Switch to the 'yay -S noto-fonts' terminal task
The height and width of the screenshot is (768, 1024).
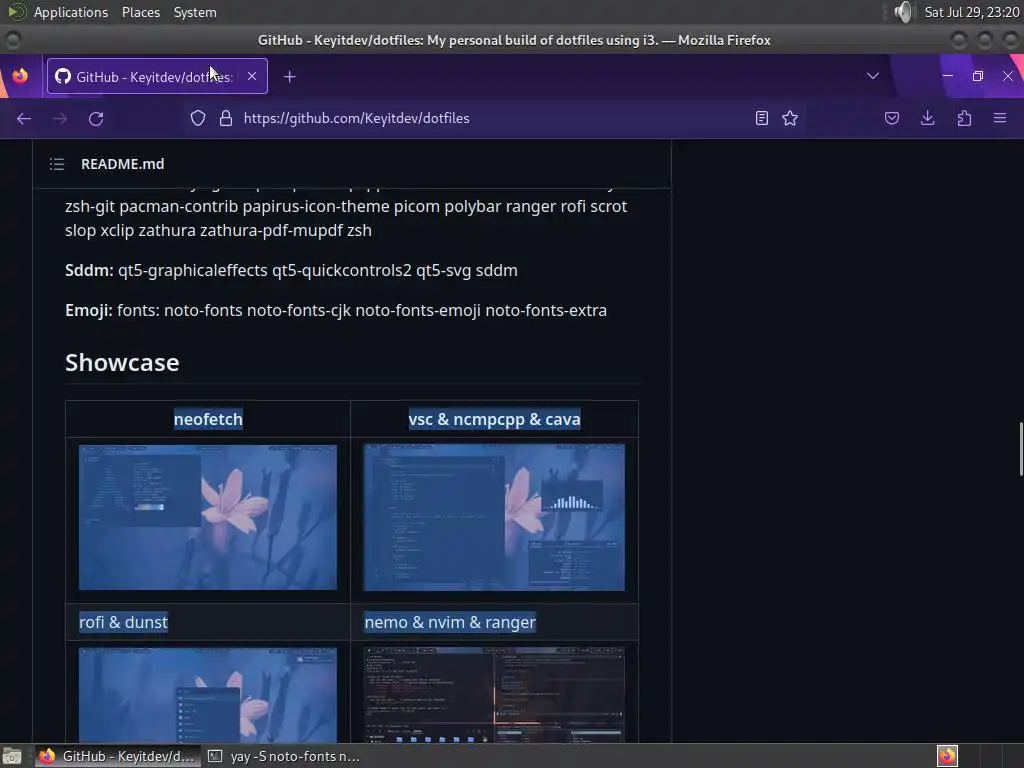tap(284, 756)
